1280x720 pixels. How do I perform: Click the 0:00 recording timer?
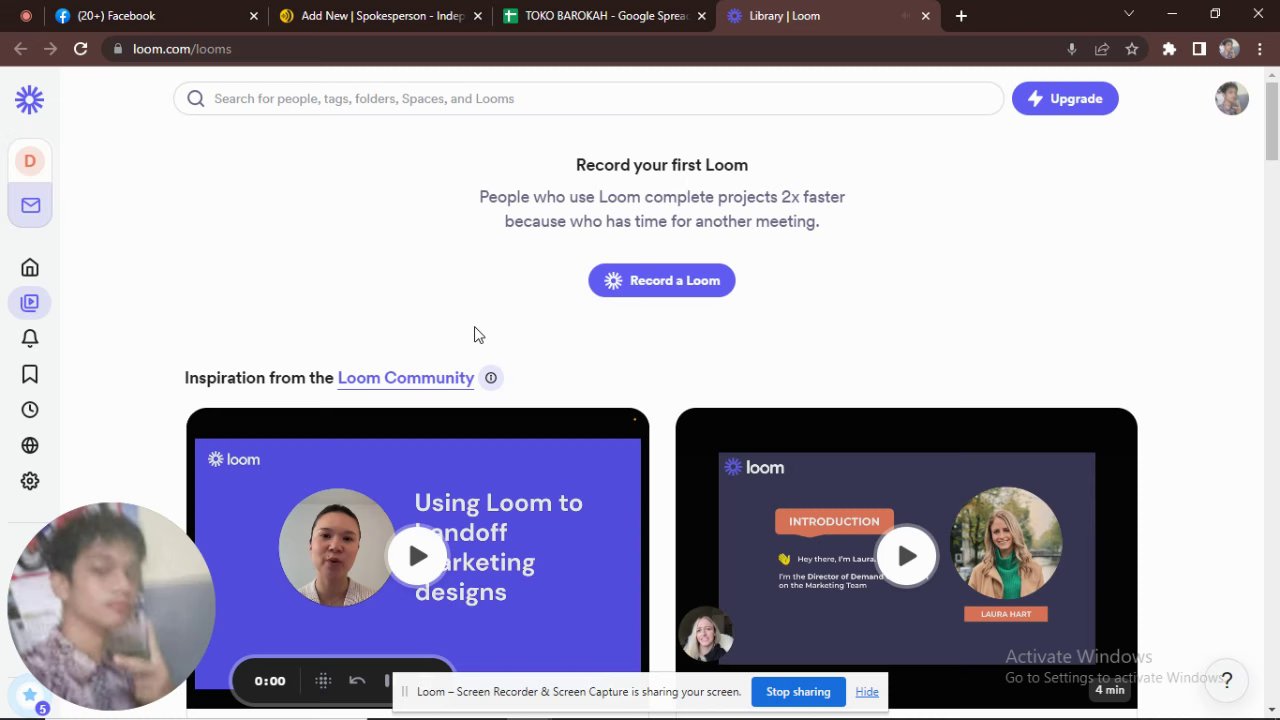[269, 681]
